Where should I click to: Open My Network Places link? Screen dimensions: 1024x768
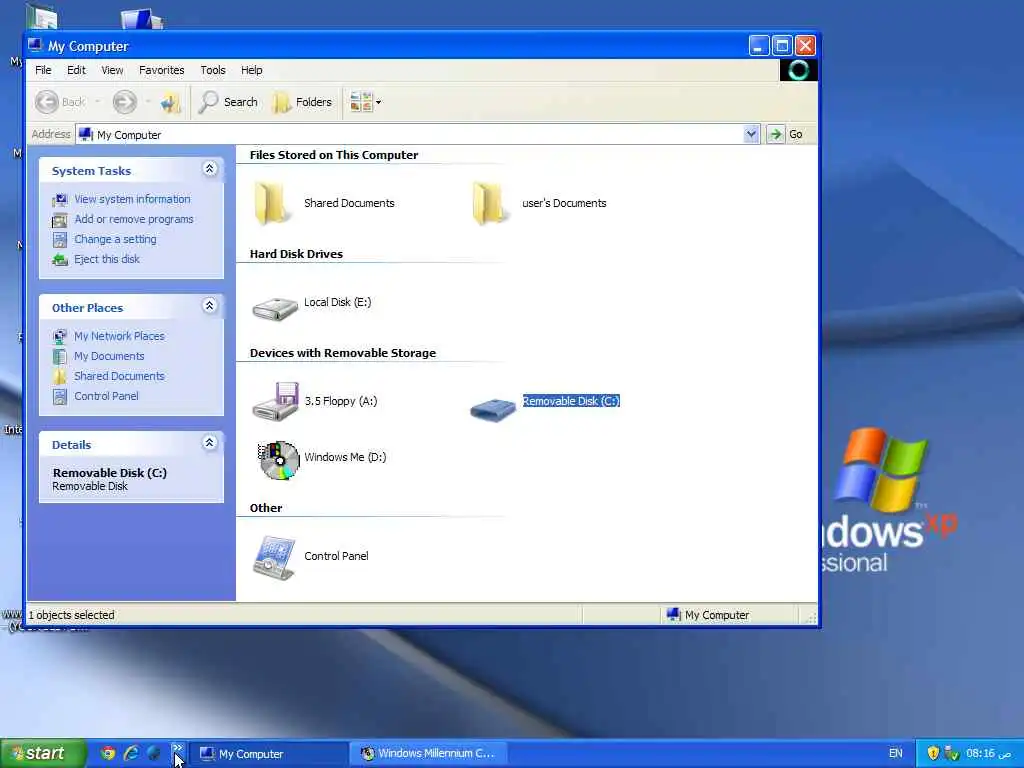[119, 336]
